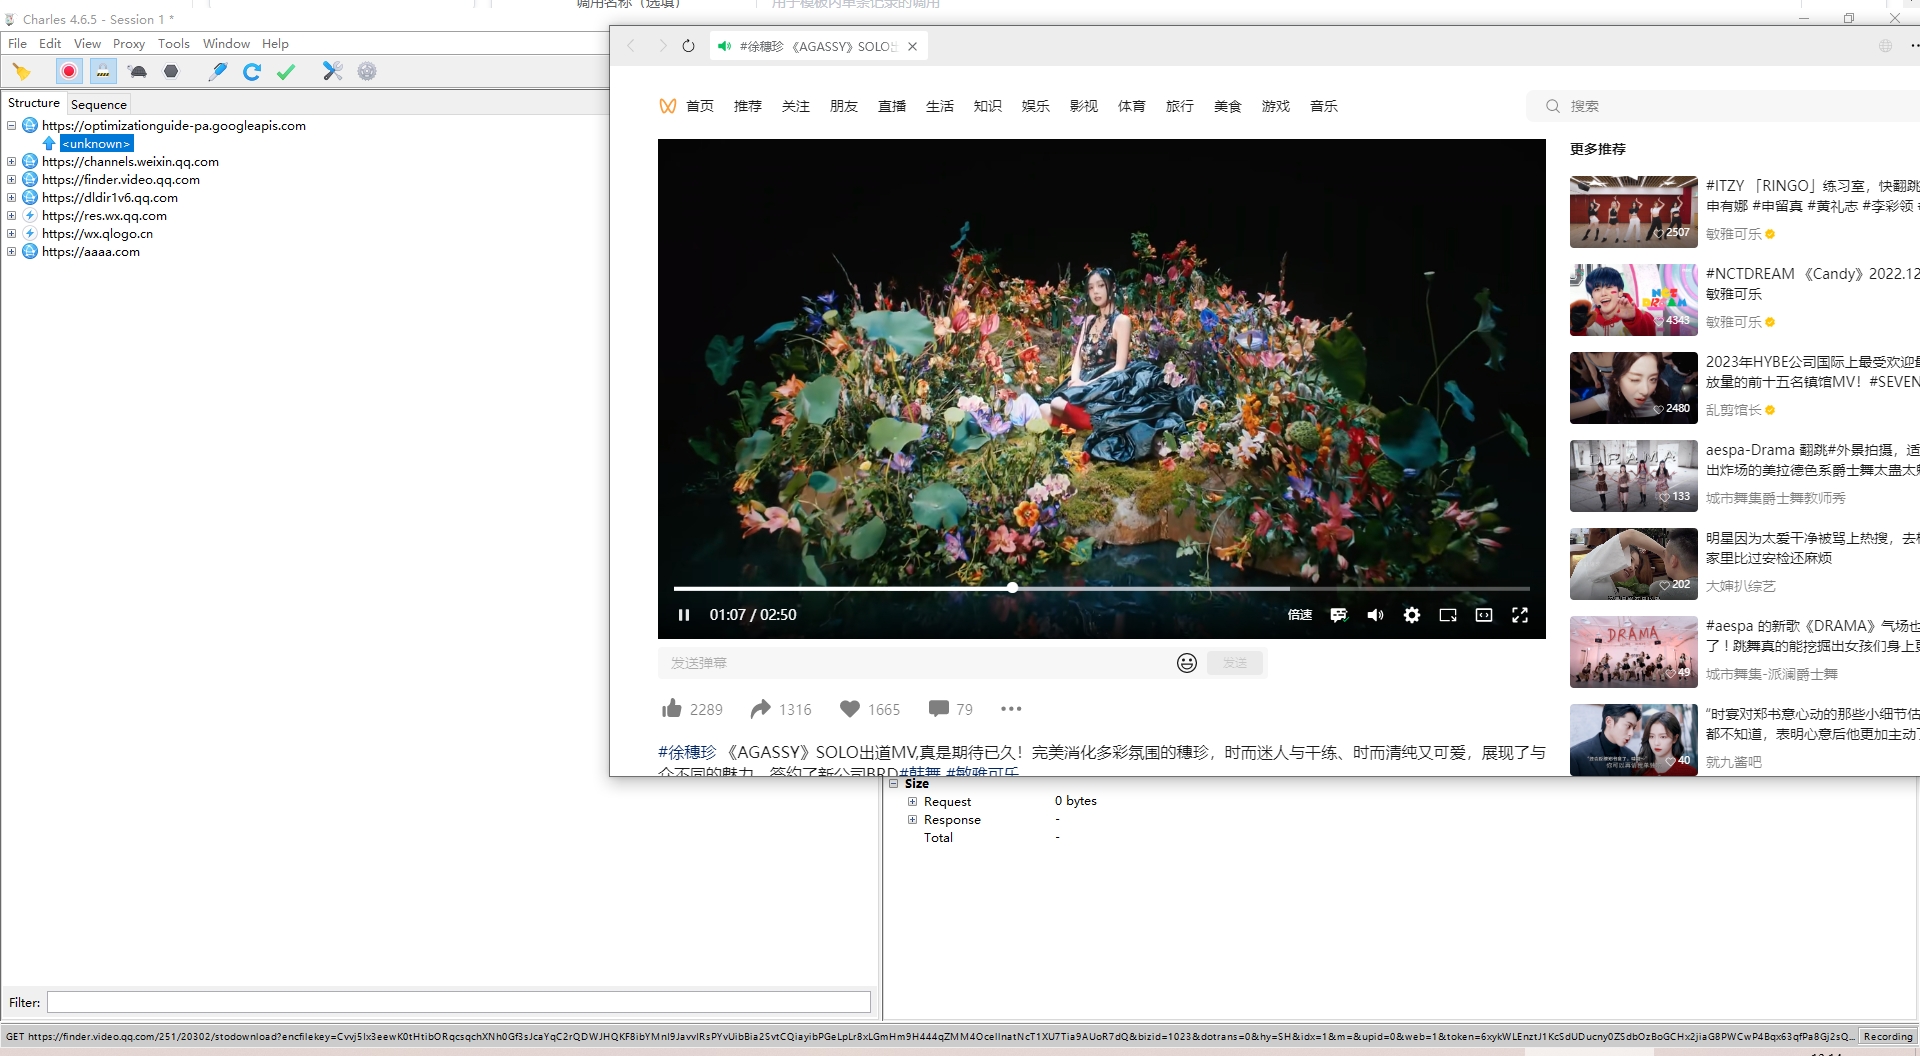Image resolution: width=1920 pixels, height=1056 pixels.
Task: Click the Repeat blue arrow icon in Charles
Action: [x=252, y=71]
